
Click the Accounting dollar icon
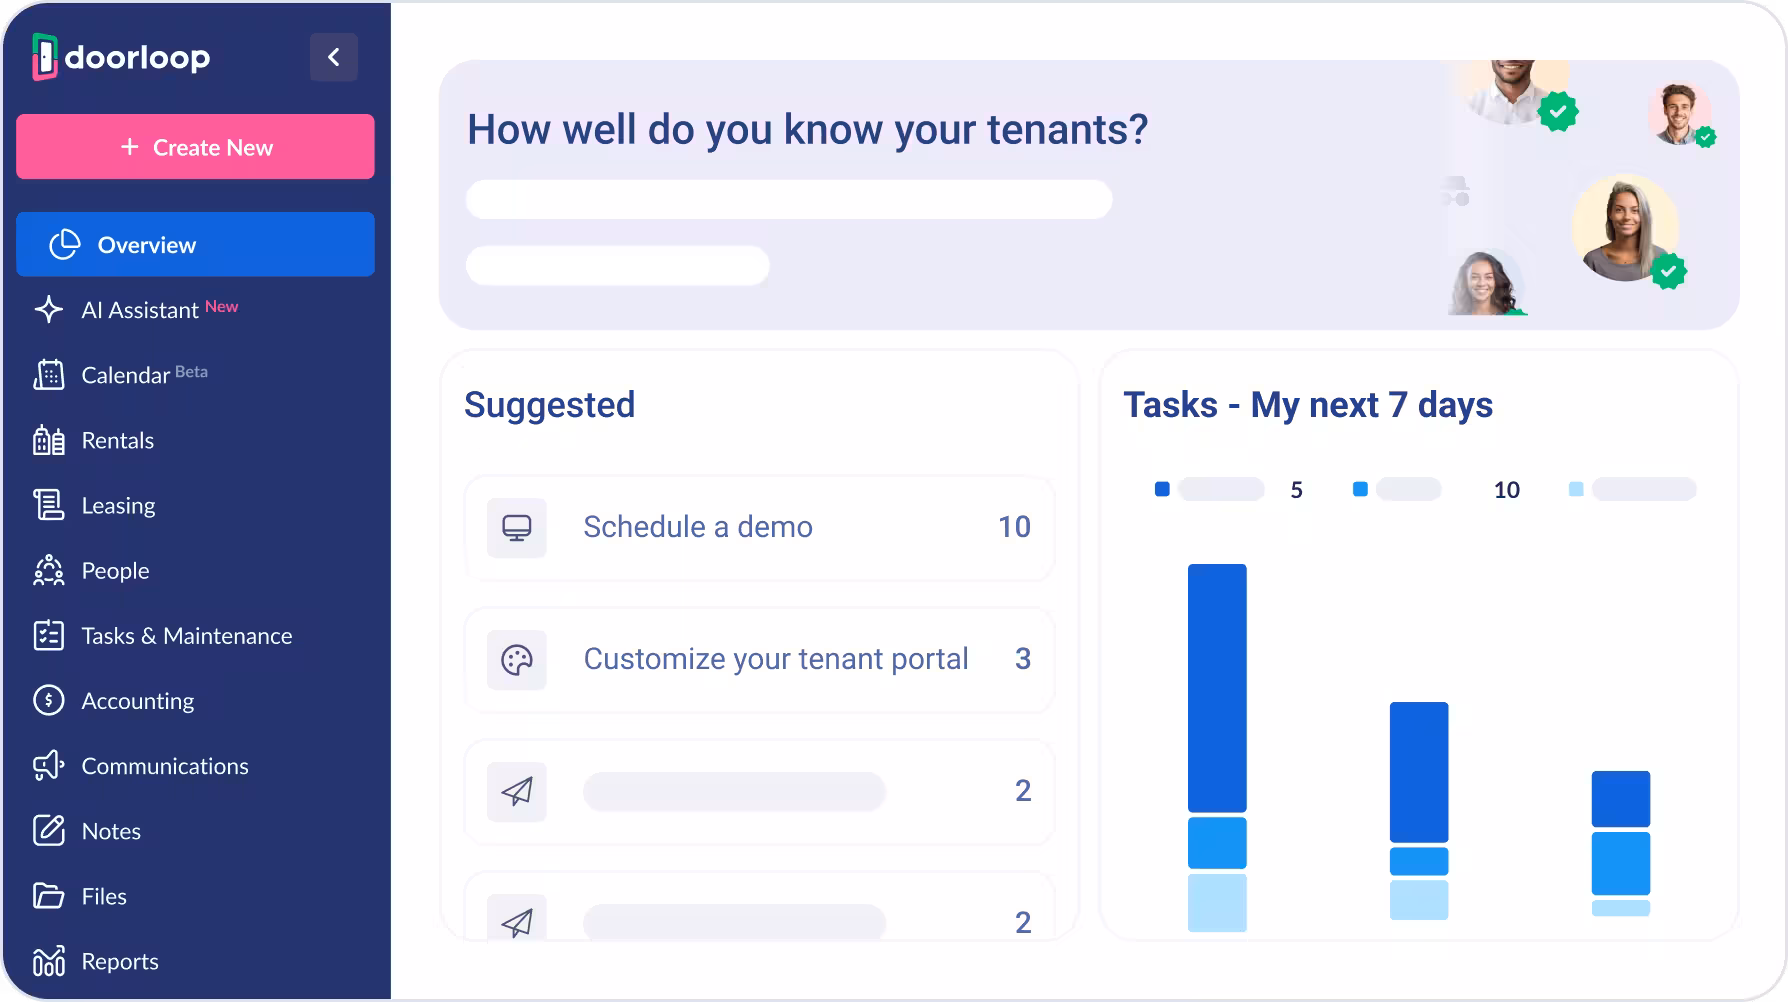click(48, 700)
